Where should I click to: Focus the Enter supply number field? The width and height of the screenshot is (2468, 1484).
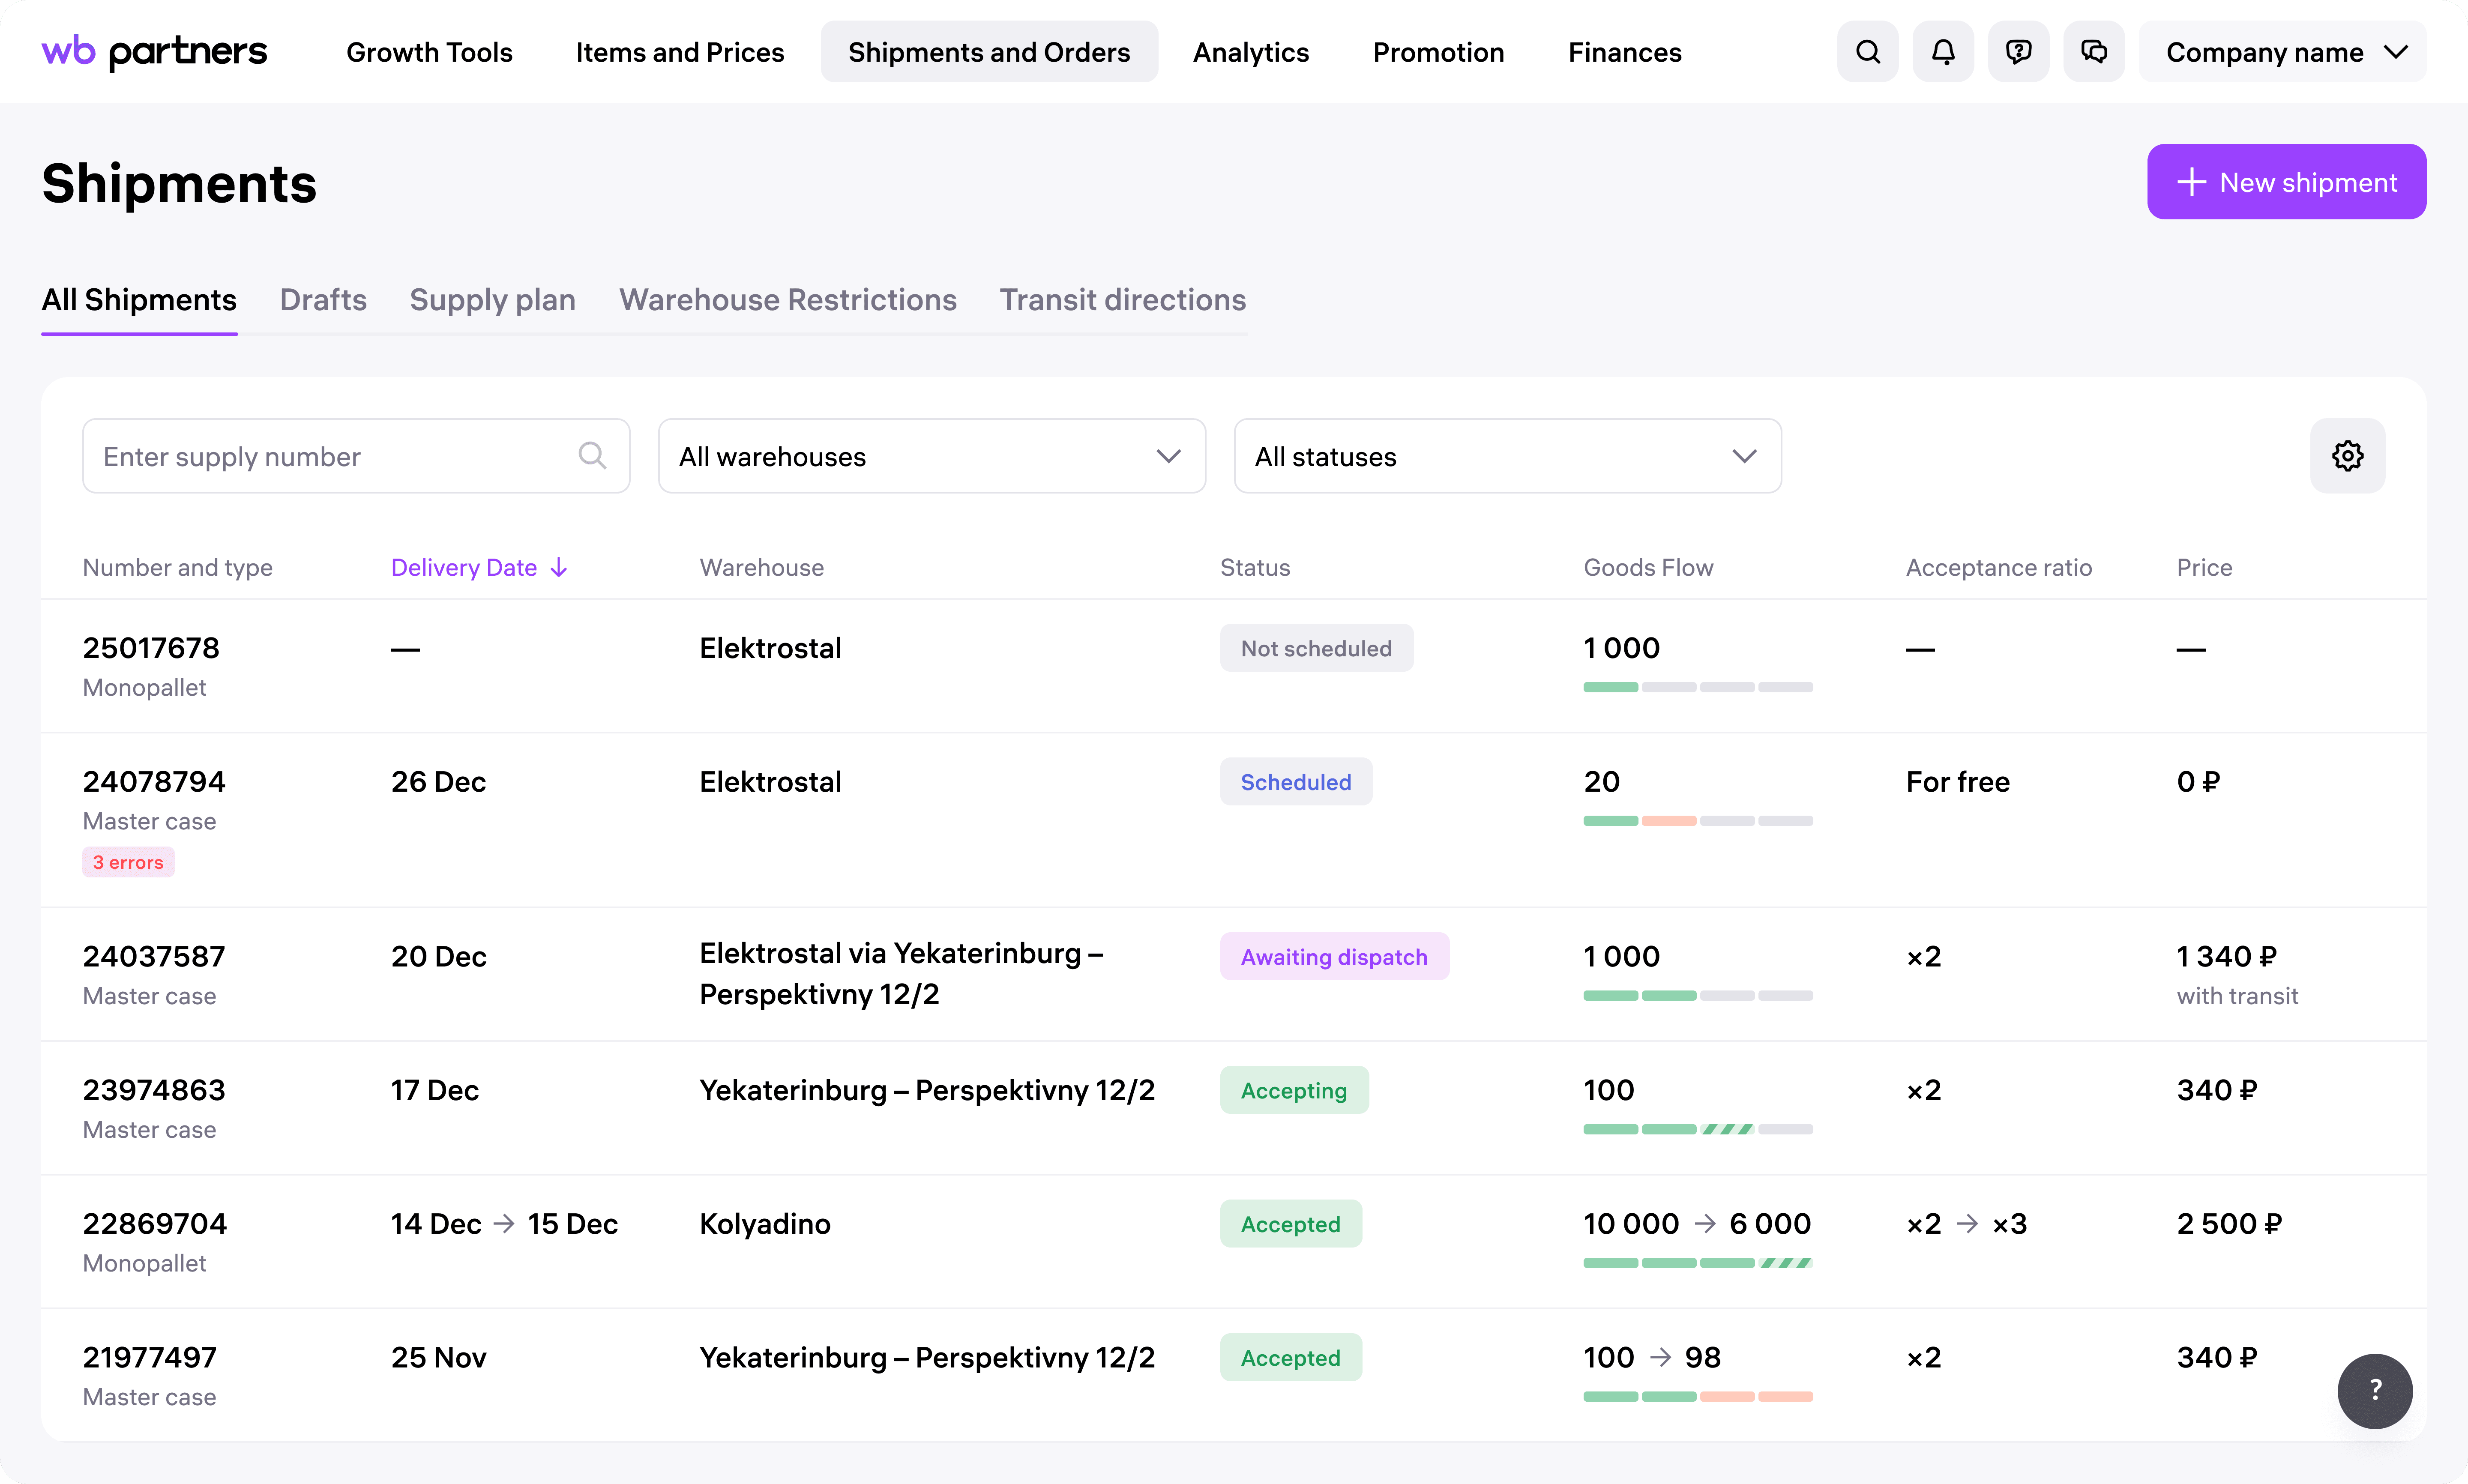330,456
